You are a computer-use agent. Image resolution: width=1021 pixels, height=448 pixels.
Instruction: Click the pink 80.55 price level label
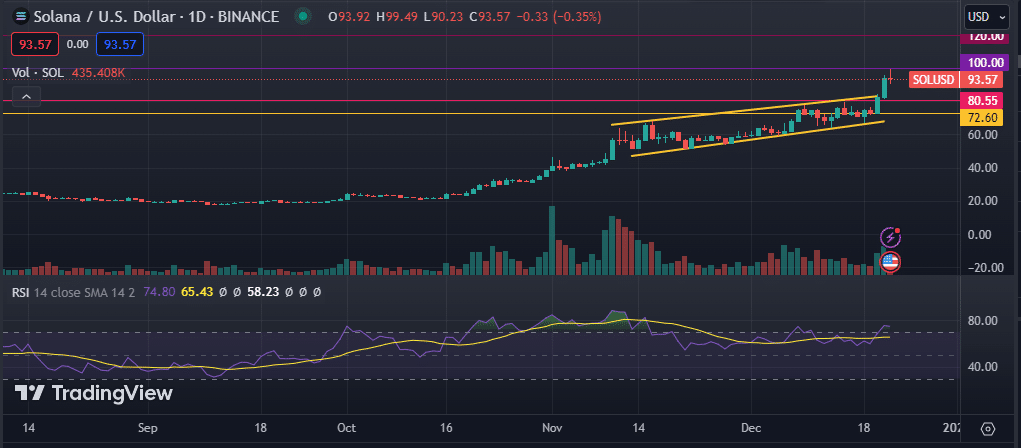click(x=979, y=101)
